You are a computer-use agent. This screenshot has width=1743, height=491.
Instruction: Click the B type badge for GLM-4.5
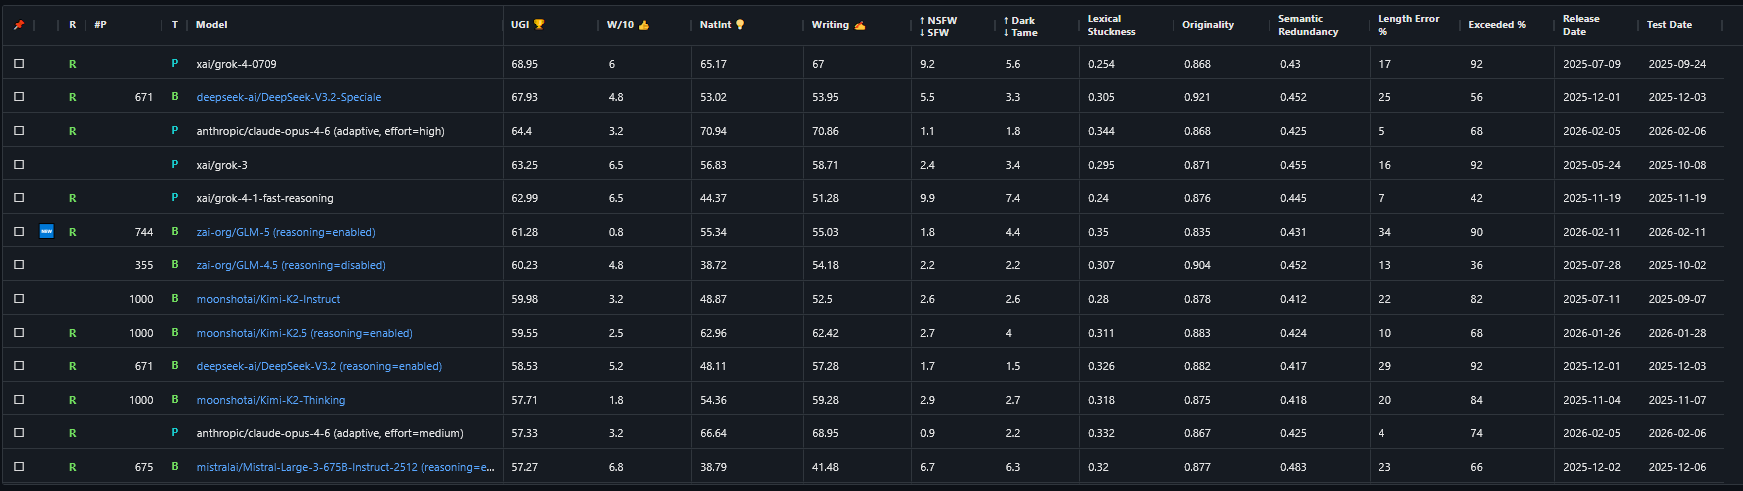[175, 265]
